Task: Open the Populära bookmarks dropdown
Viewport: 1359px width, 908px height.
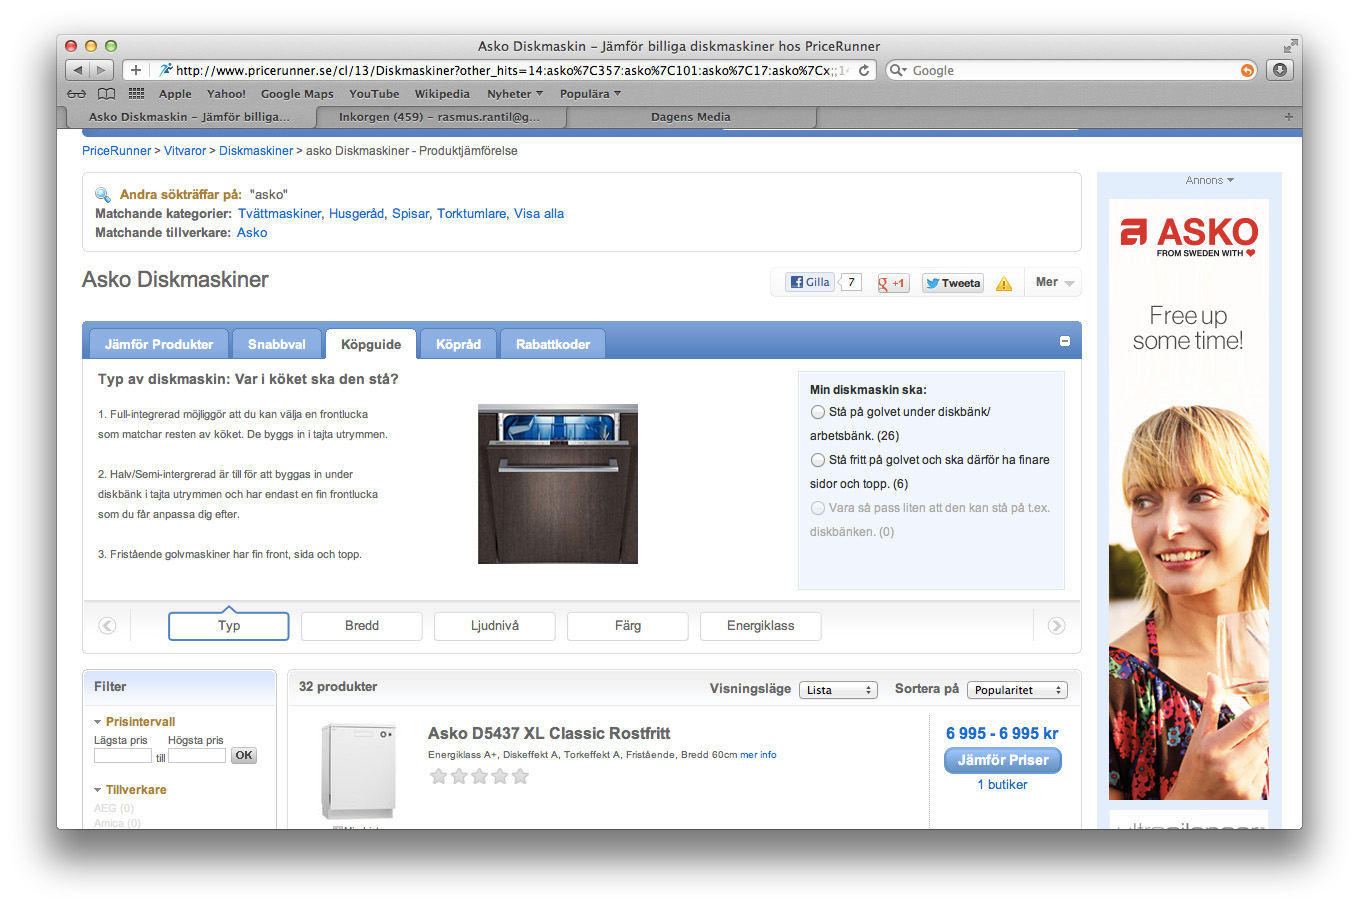Action: [x=590, y=94]
